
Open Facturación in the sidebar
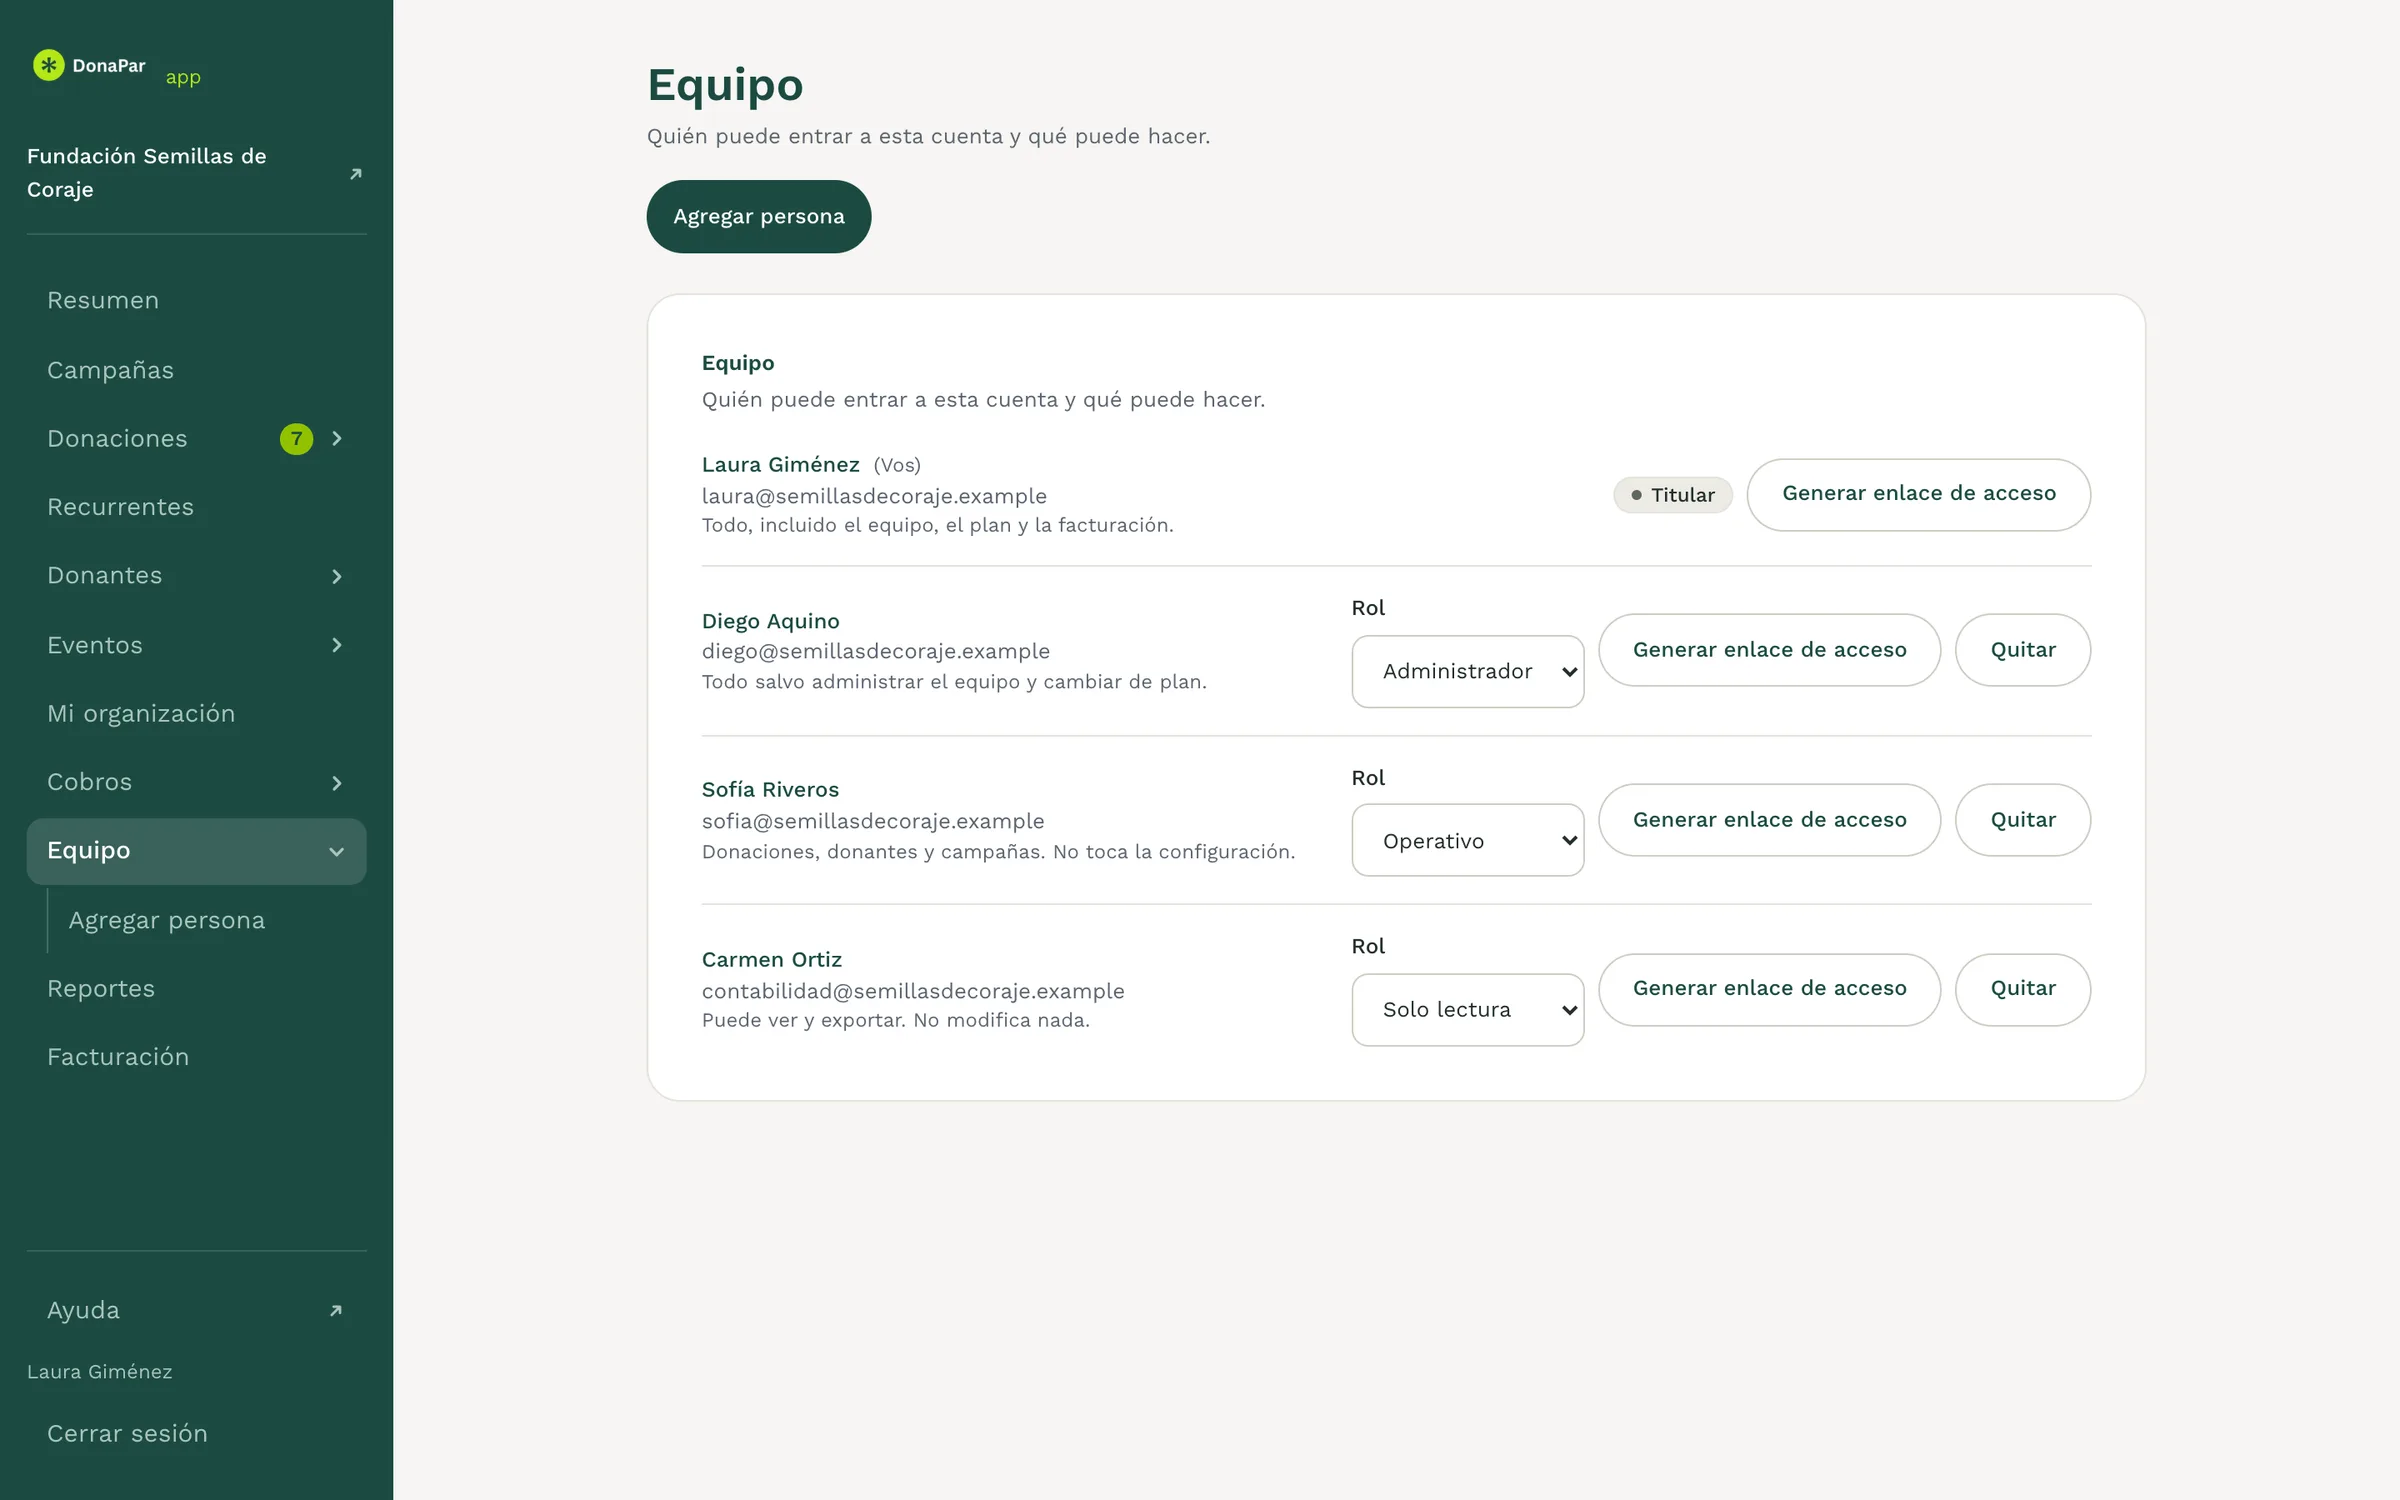click(x=196, y=1057)
